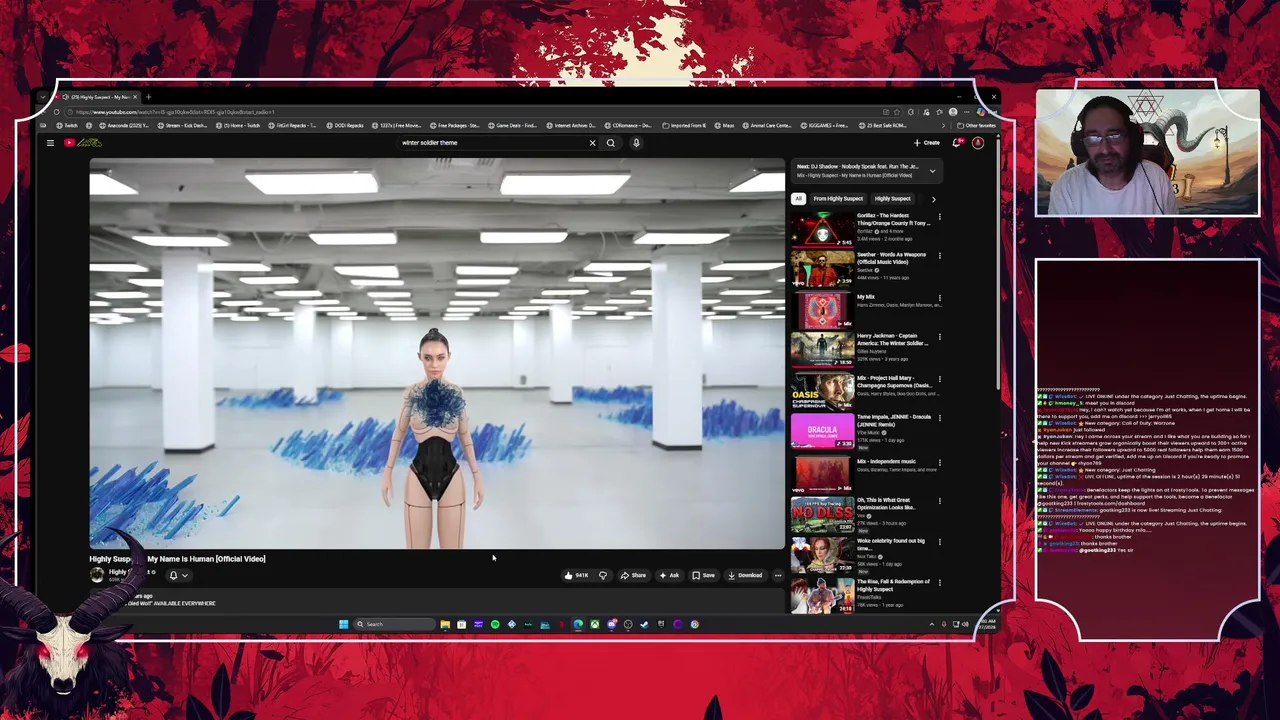This screenshot has height=720, width=1280.
Task: Open YouTube notifications bell at top right
Action: pos(958,143)
